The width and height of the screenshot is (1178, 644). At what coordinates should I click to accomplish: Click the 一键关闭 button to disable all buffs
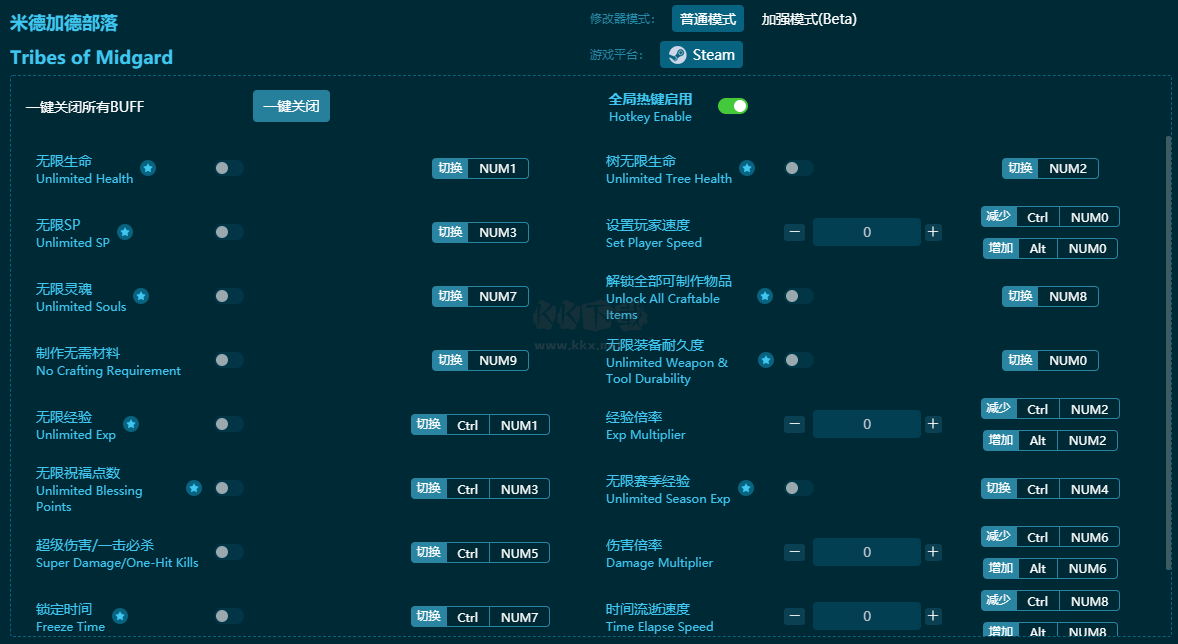[x=291, y=106]
